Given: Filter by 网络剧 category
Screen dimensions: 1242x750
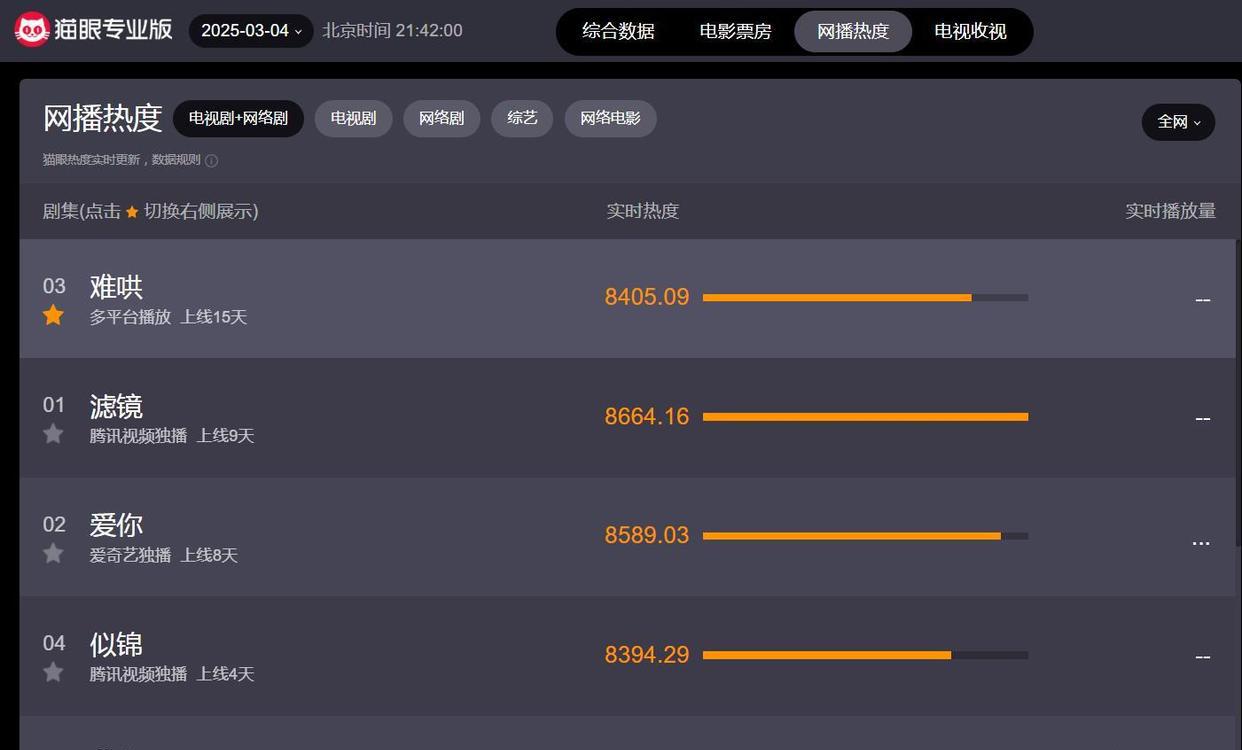Looking at the screenshot, I should click(441, 118).
